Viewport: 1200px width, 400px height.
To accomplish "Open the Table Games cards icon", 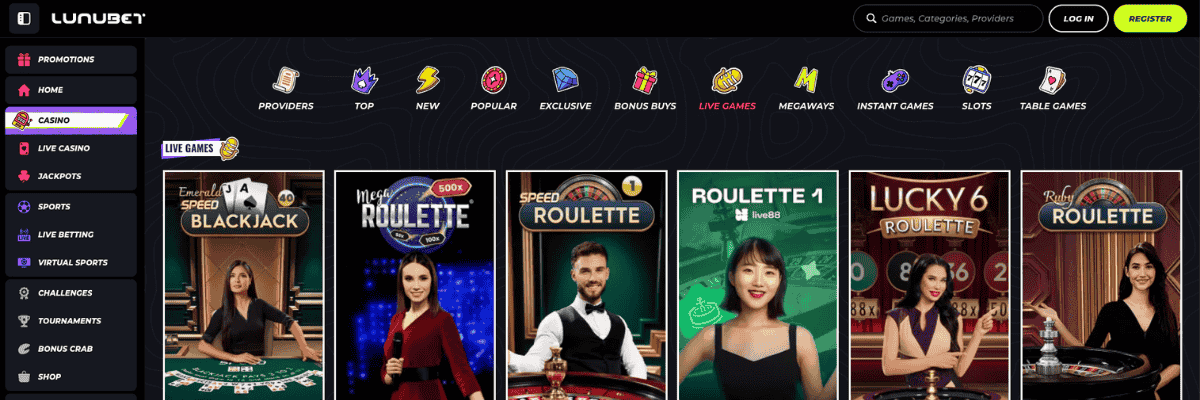I will [1052, 80].
